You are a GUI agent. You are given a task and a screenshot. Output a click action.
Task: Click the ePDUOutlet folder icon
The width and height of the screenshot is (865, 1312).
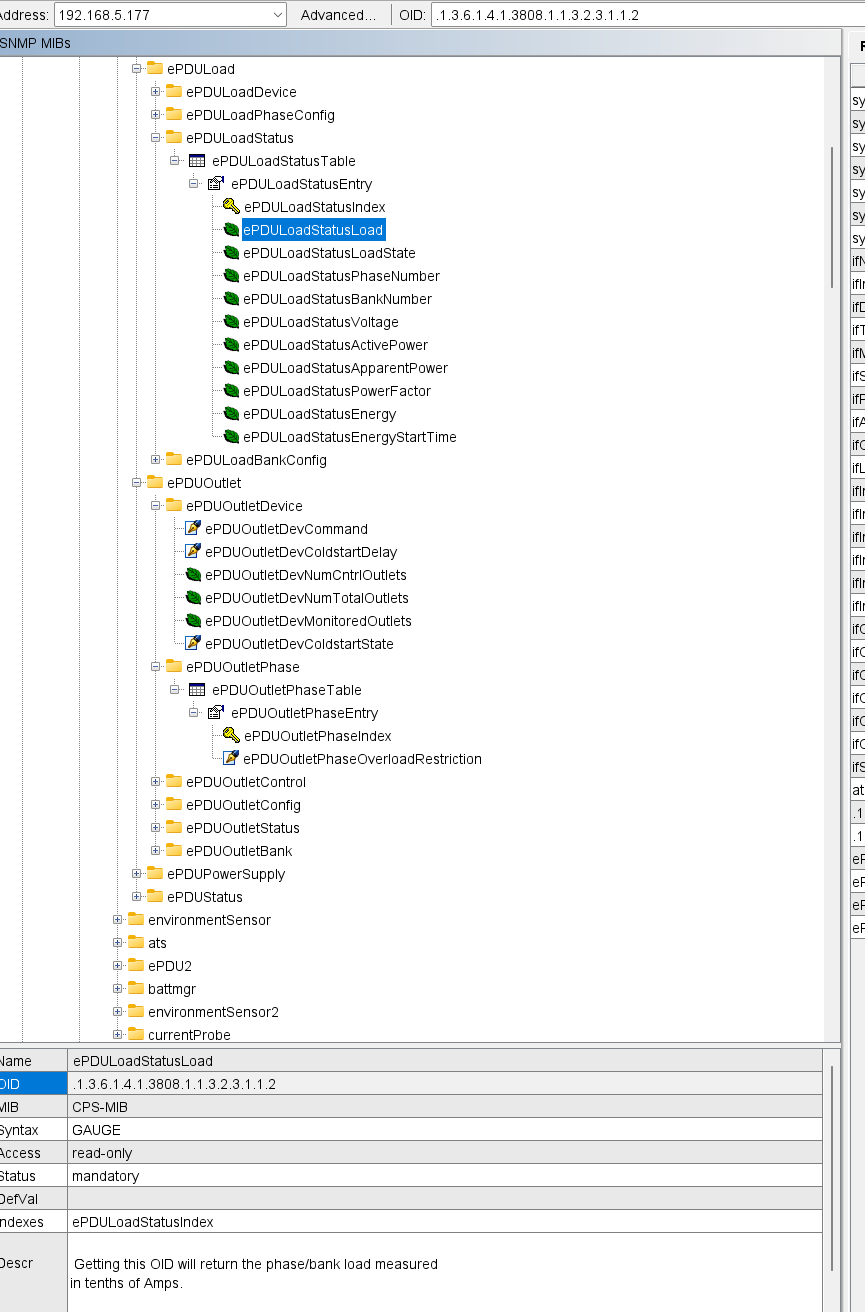155,483
